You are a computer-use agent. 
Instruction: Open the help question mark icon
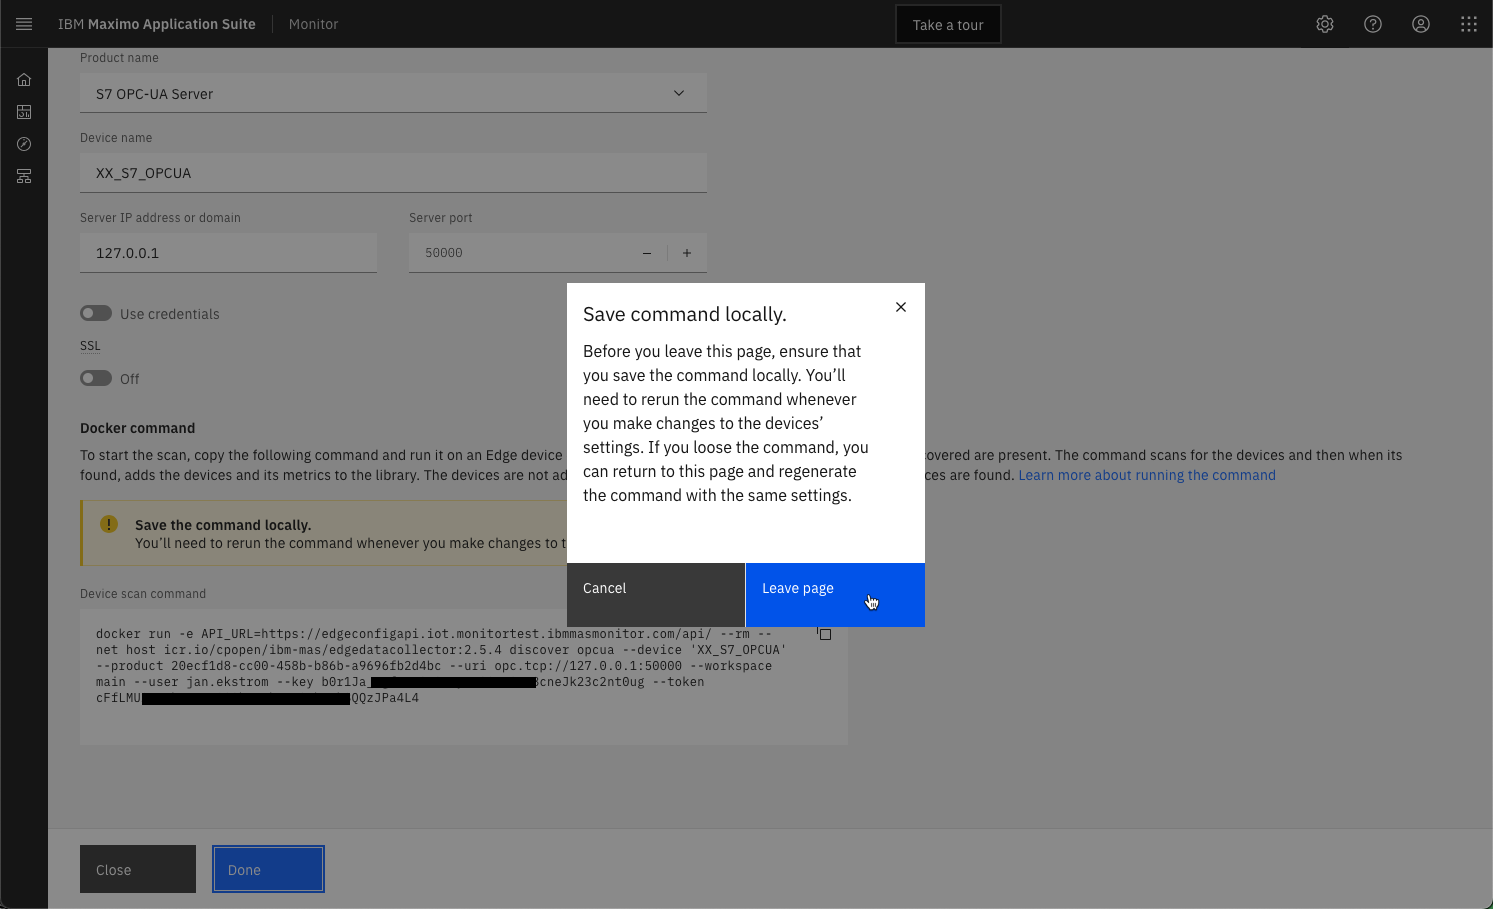(1373, 24)
